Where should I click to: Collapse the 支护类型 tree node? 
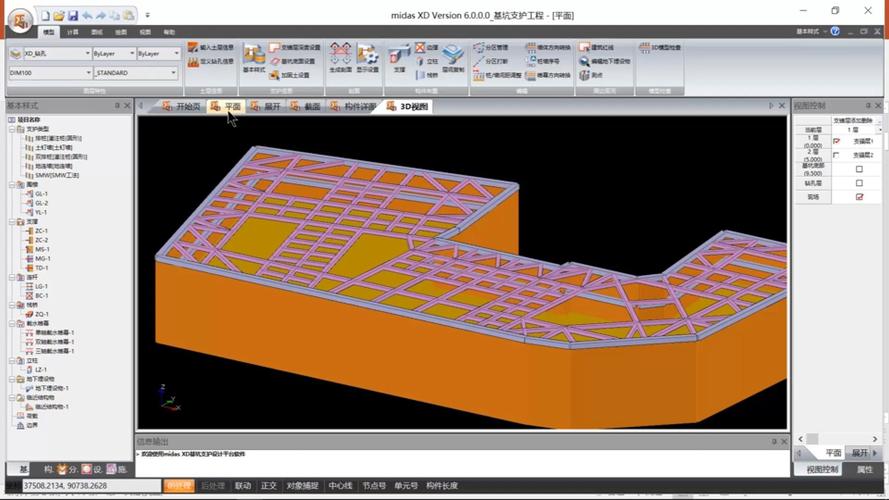[x=12, y=129]
